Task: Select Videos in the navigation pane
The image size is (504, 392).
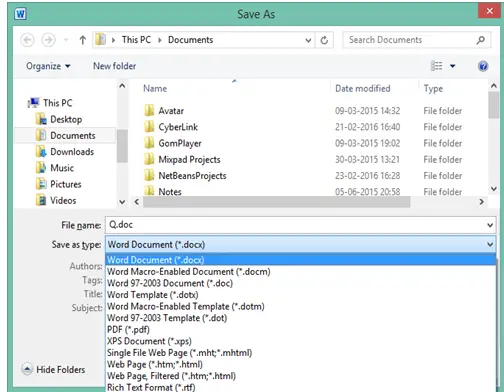Action: 63,200
